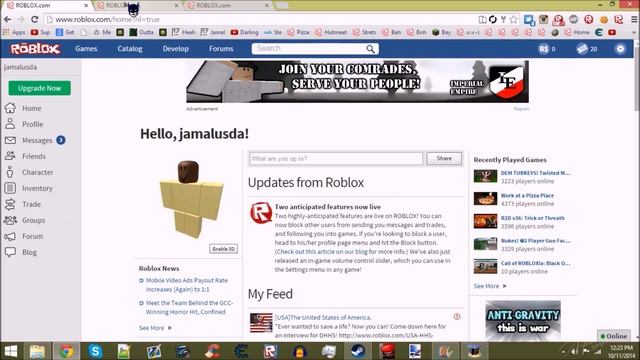This screenshot has height=360, width=640.
Task: Open Forum megaphone icon in sidebar
Action: [x=10, y=236]
